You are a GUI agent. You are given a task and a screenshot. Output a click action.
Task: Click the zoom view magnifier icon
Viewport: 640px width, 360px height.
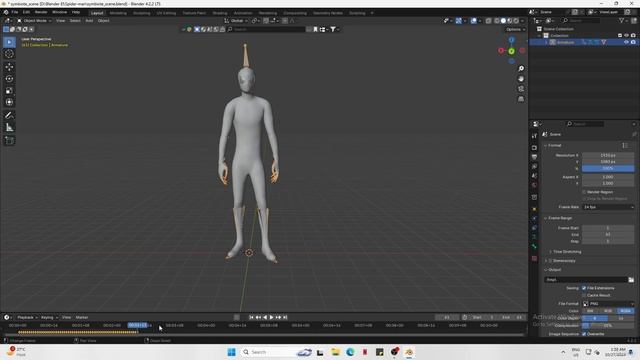(x=521, y=69)
